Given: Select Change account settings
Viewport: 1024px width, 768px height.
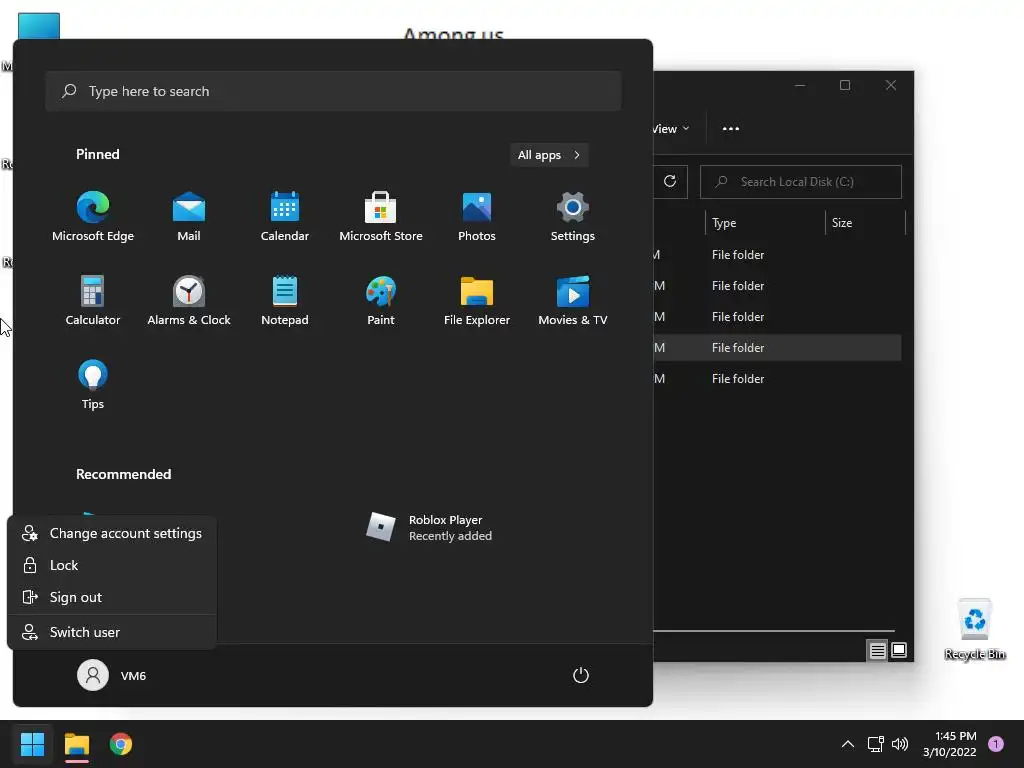Looking at the screenshot, I should [112, 533].
